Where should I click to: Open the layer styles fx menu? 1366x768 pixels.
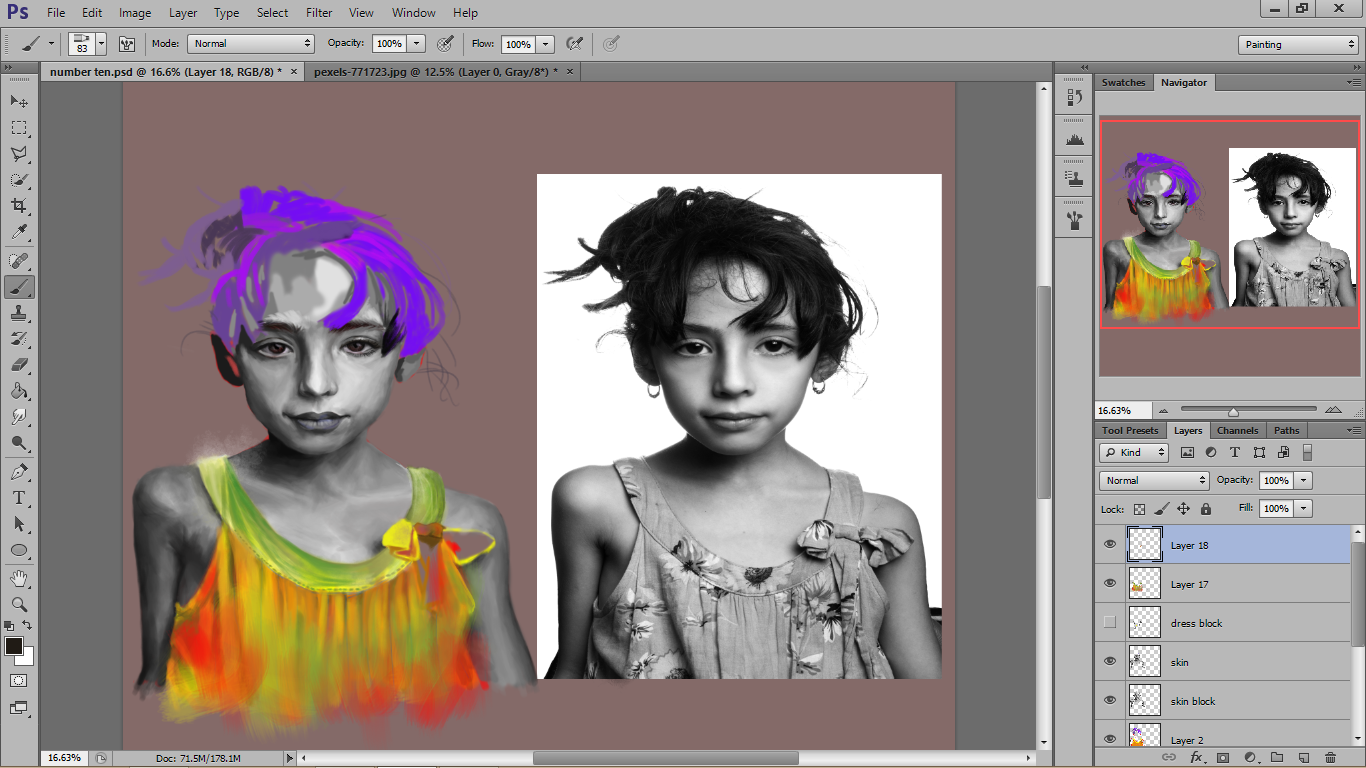(1197, 758)
